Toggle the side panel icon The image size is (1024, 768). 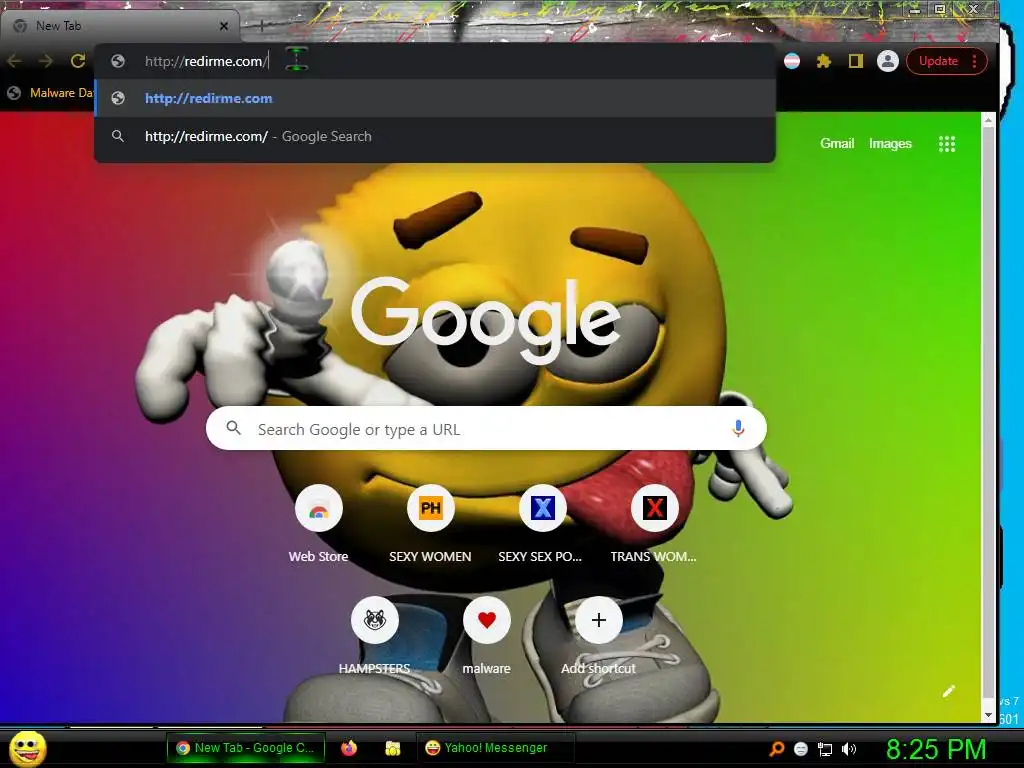[856, 61]
